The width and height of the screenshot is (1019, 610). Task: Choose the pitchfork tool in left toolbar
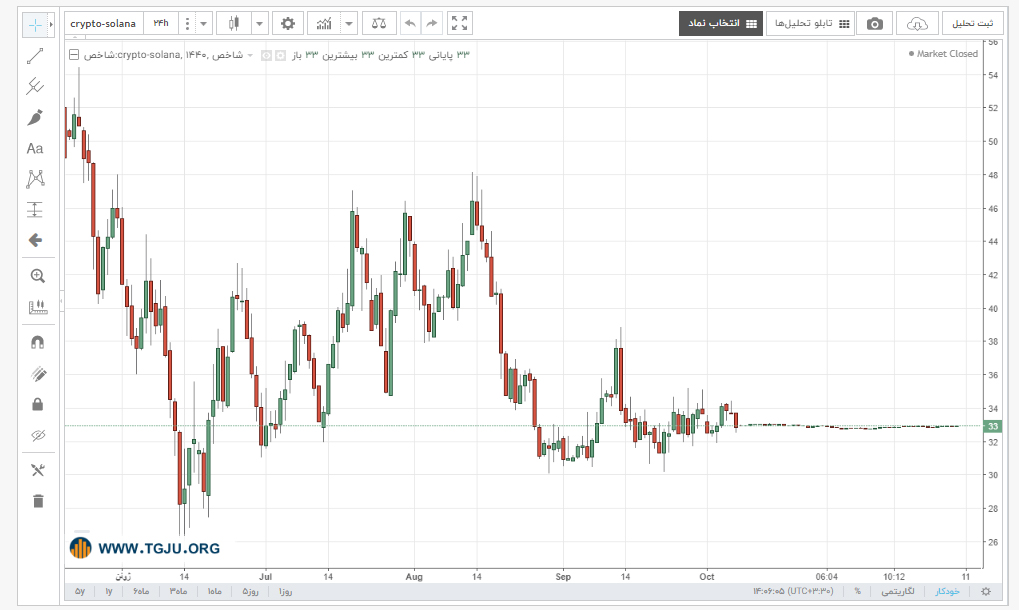35,86
